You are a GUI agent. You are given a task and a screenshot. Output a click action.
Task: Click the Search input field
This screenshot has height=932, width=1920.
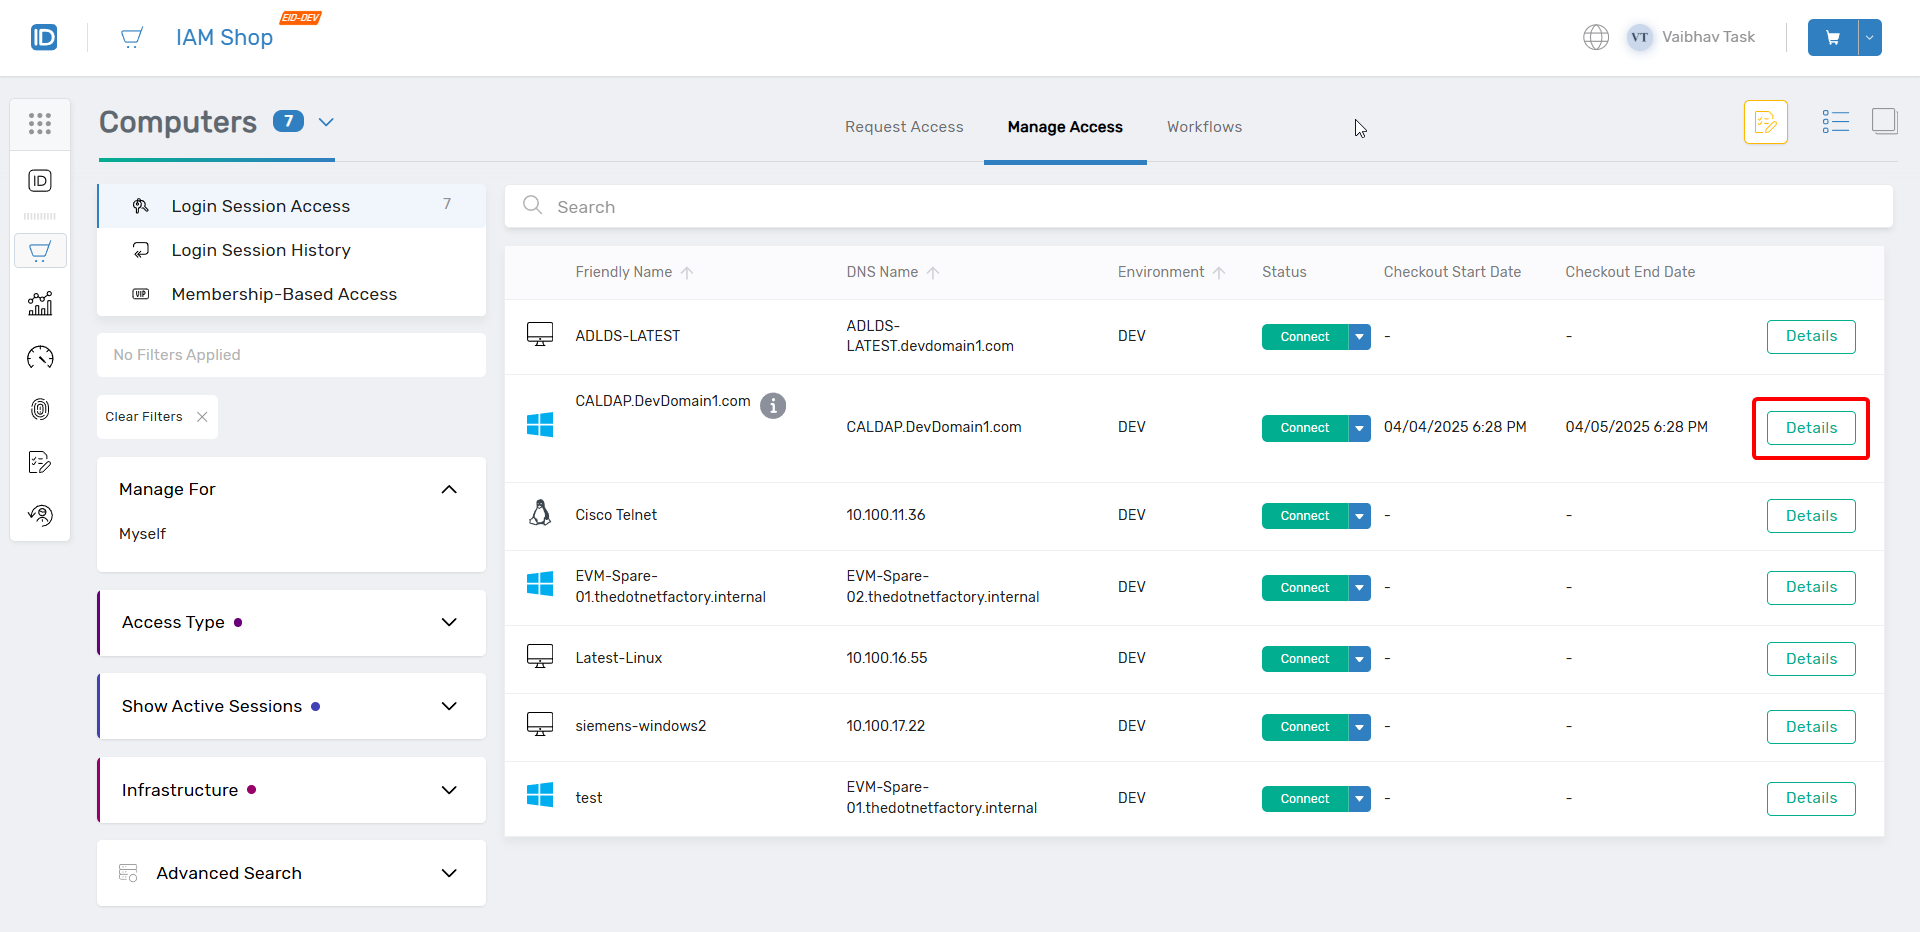(x=1200, y=207)
